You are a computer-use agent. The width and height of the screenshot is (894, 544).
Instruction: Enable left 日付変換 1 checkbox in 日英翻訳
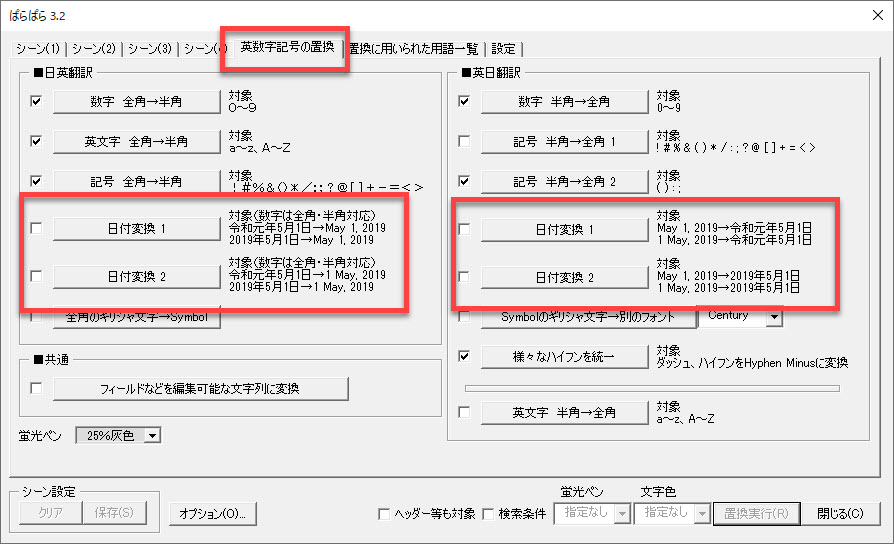pyautogui.click(x=37, y=229)
